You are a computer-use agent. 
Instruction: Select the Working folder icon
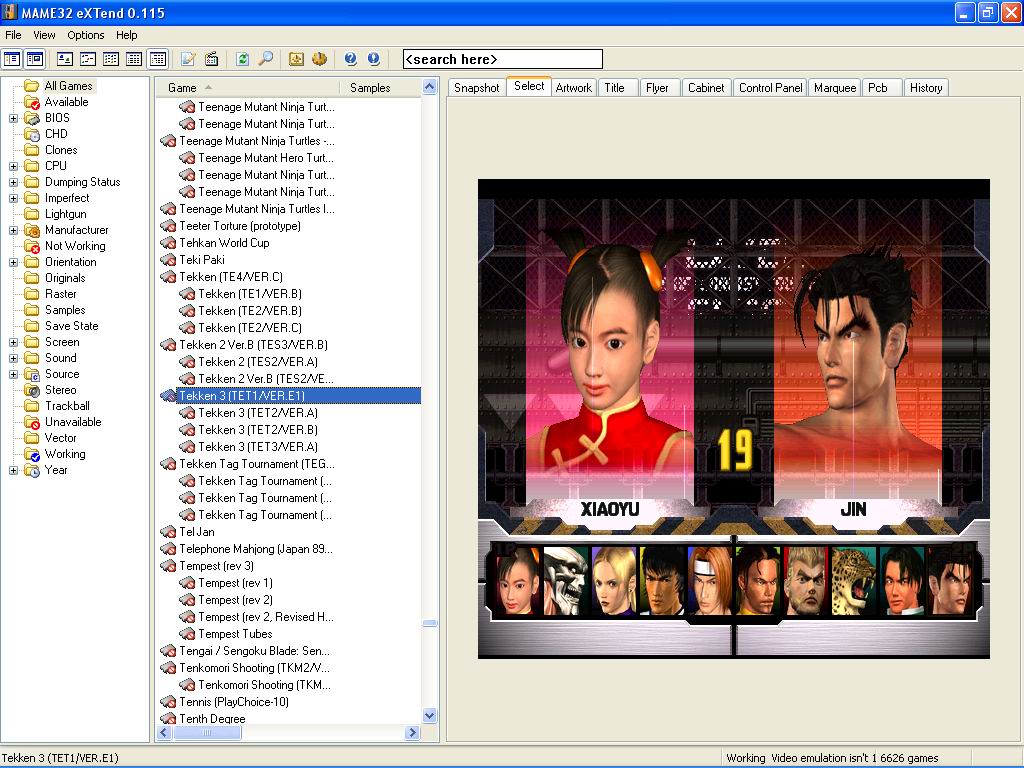coord(32,454)
